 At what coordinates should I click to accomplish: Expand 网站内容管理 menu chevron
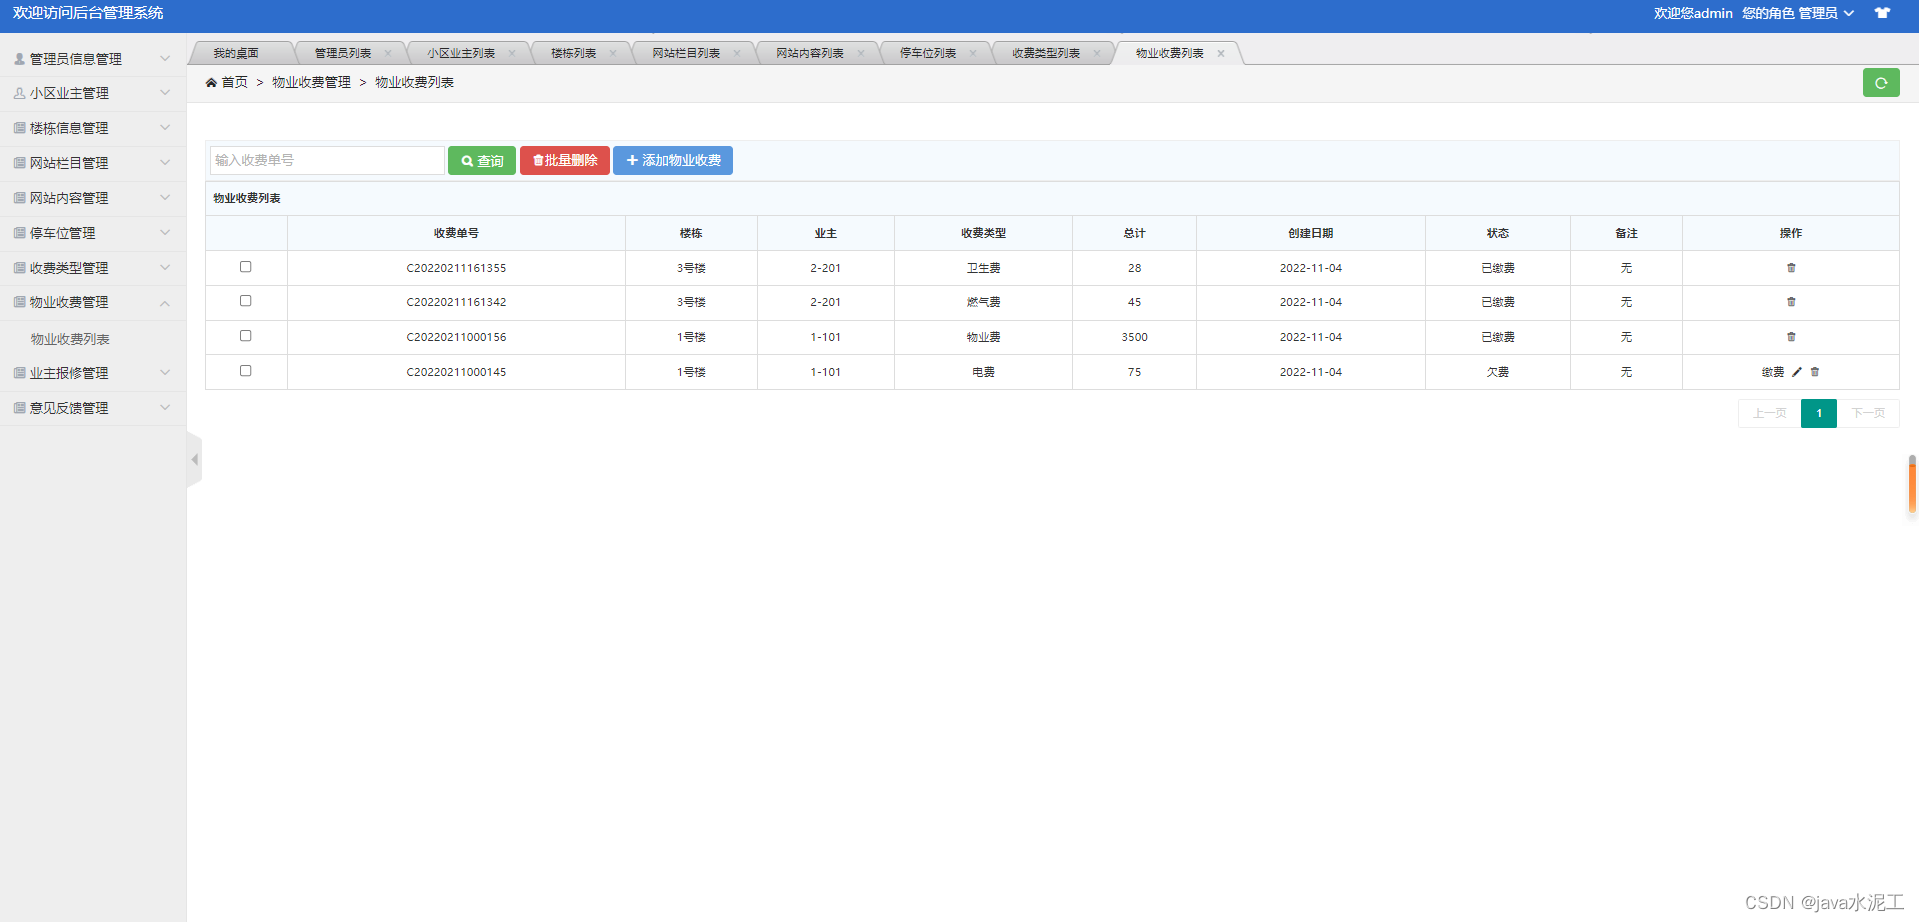pyautogui.click(x=165, y=198)
